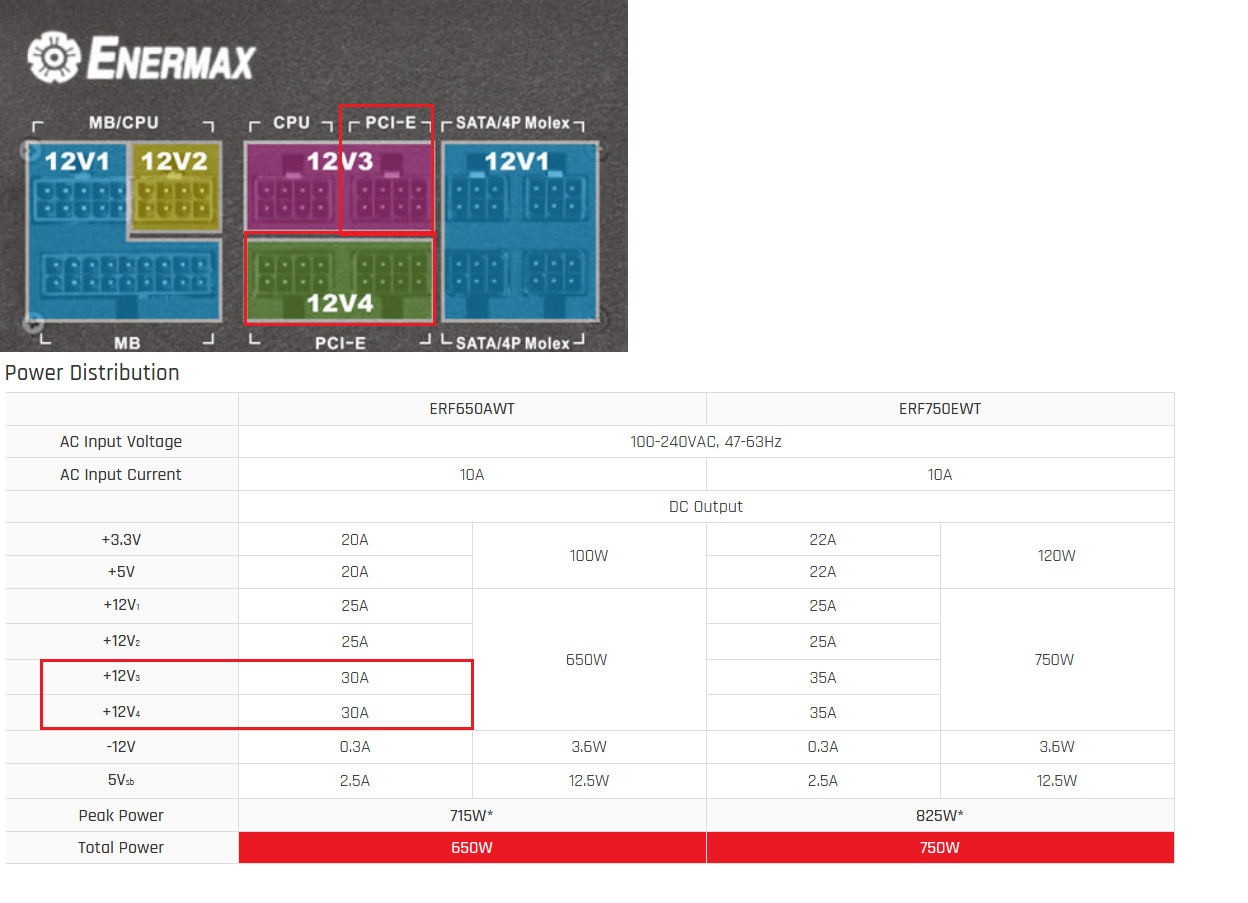Click the magenta 12V3 connector label

click(x=339, y=162)
